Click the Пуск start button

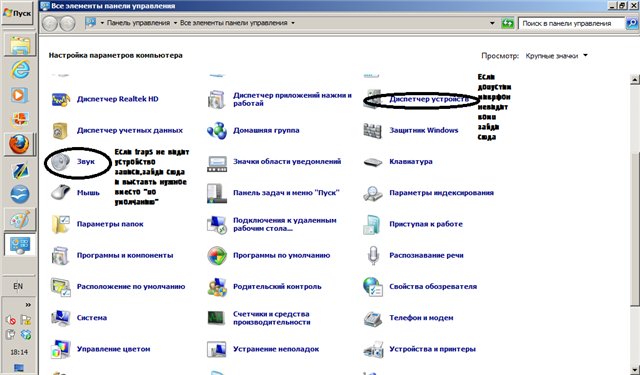pos(17,13)
